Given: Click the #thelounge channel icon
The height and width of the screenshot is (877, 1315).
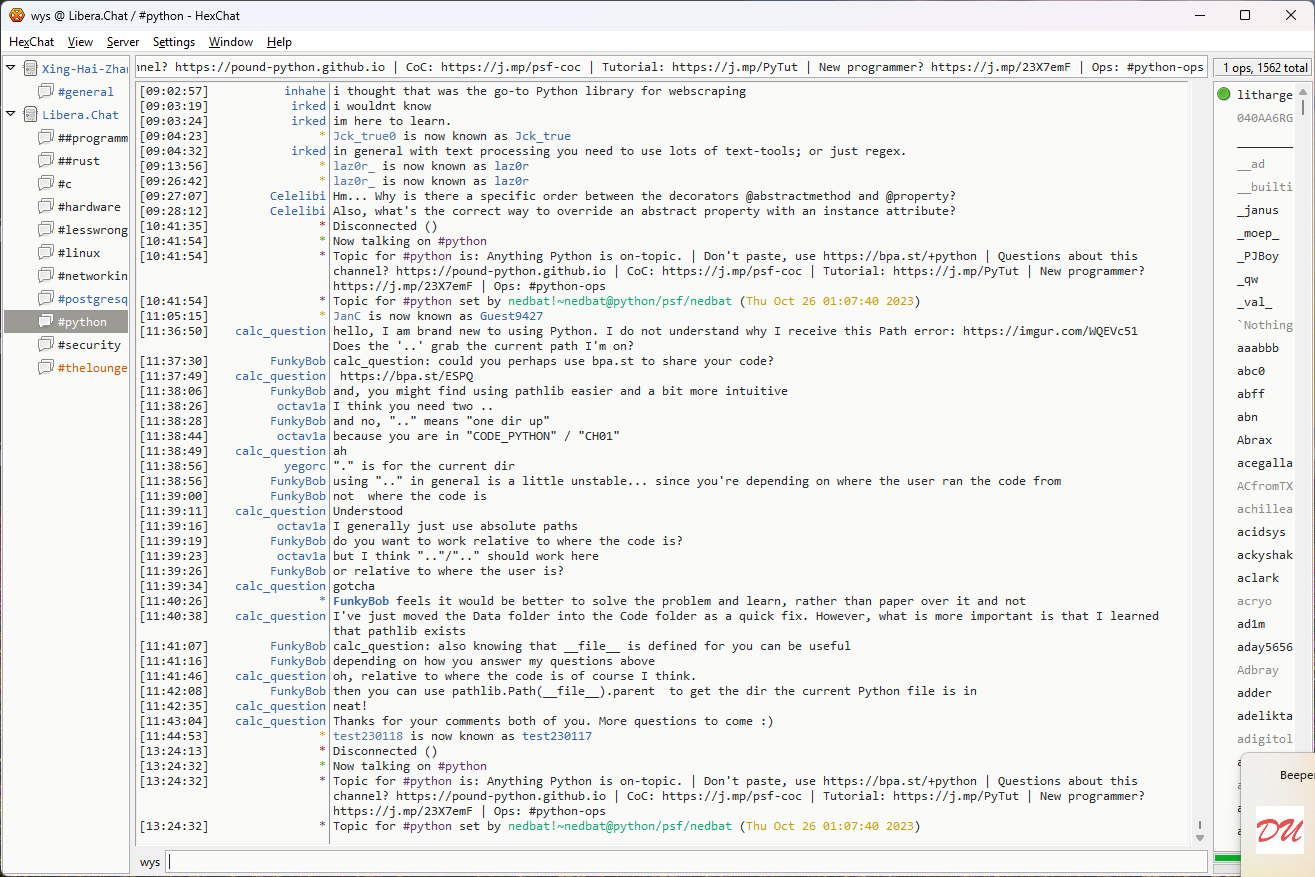Looking at the screenshot, I should point(46,368).
